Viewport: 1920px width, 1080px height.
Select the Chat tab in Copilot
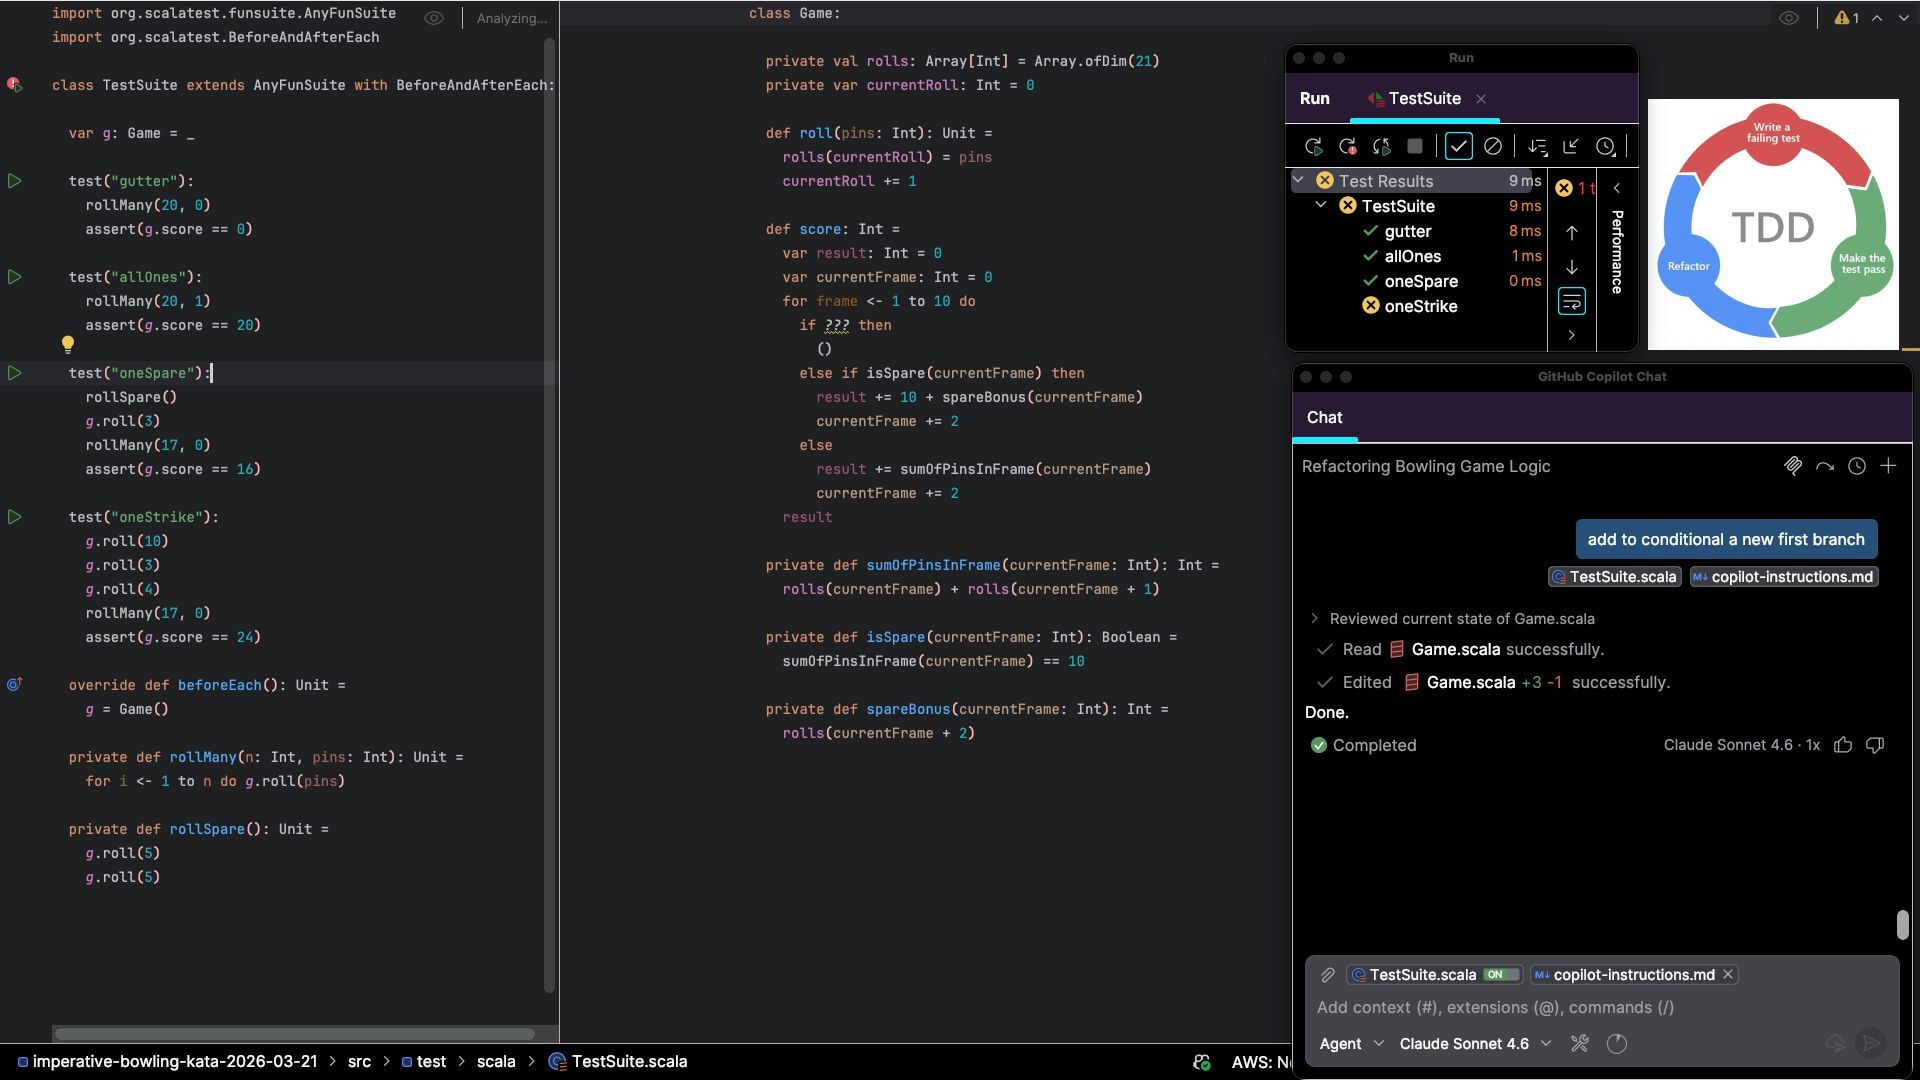coord(1324,418)
